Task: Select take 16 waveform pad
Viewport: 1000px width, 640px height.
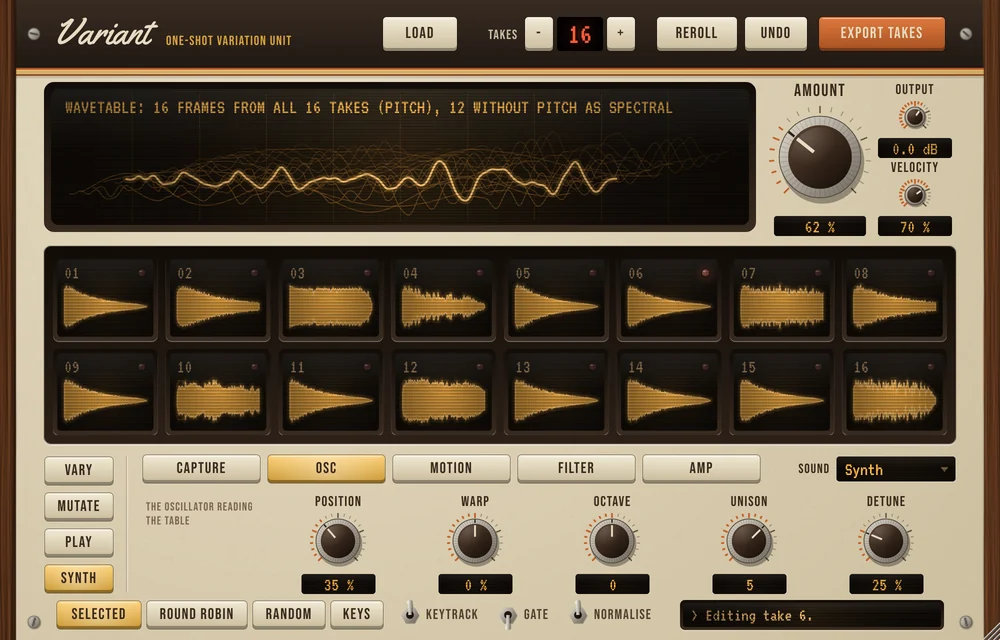Action: click(x=895, y=392)
